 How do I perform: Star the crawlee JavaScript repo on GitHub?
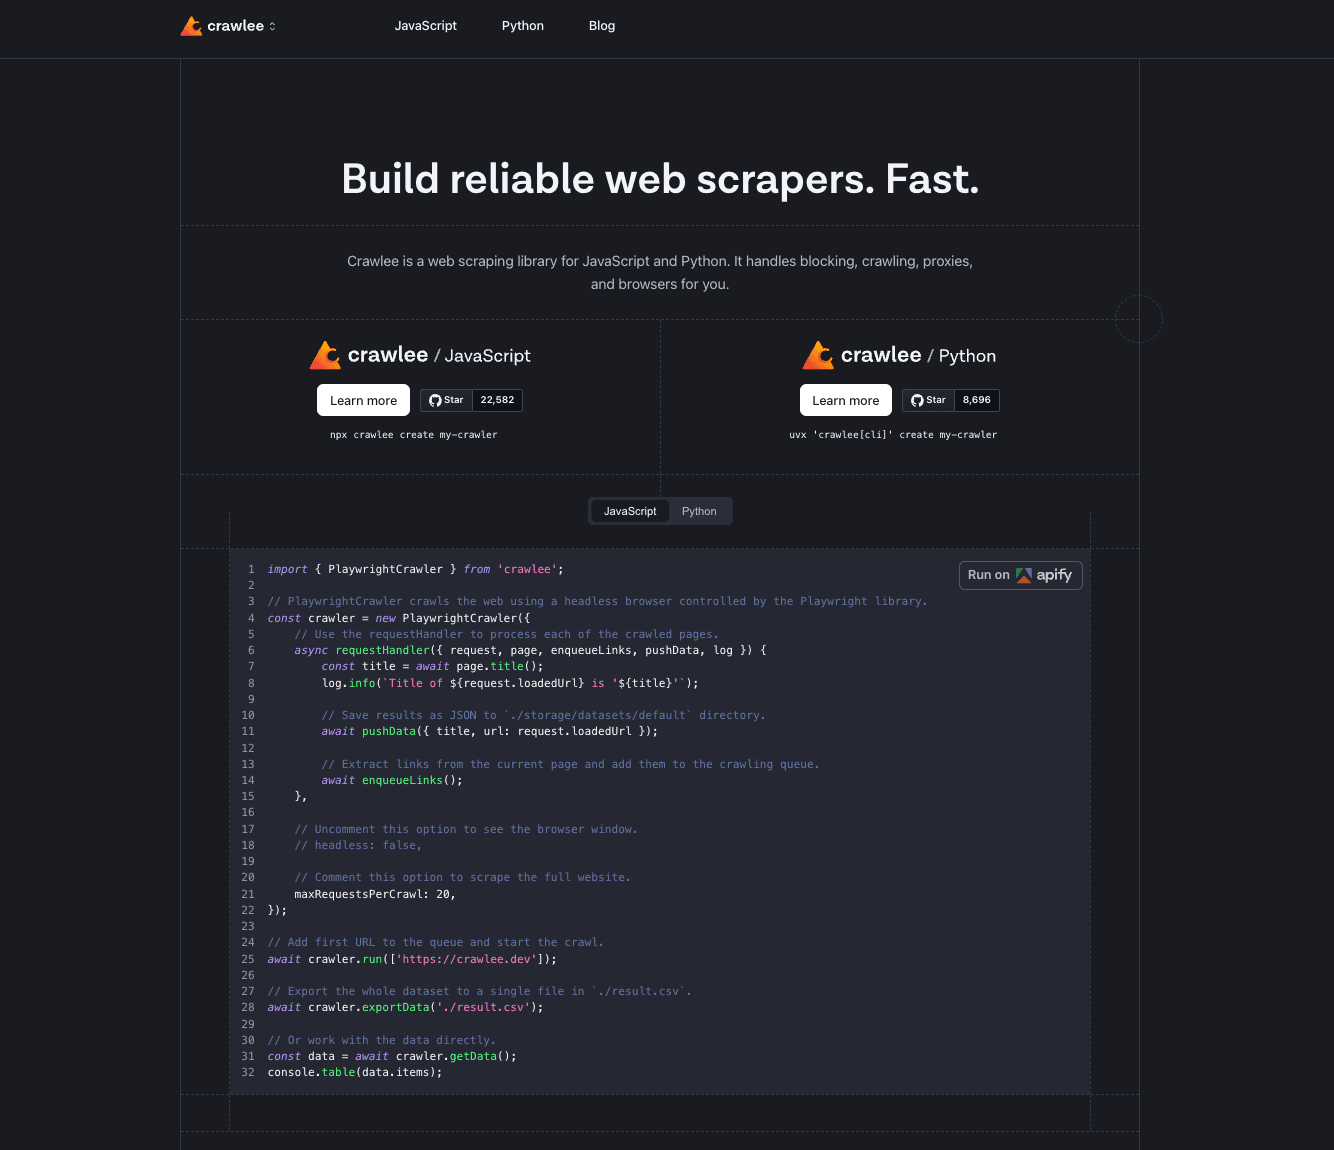[x=446, y=400]
